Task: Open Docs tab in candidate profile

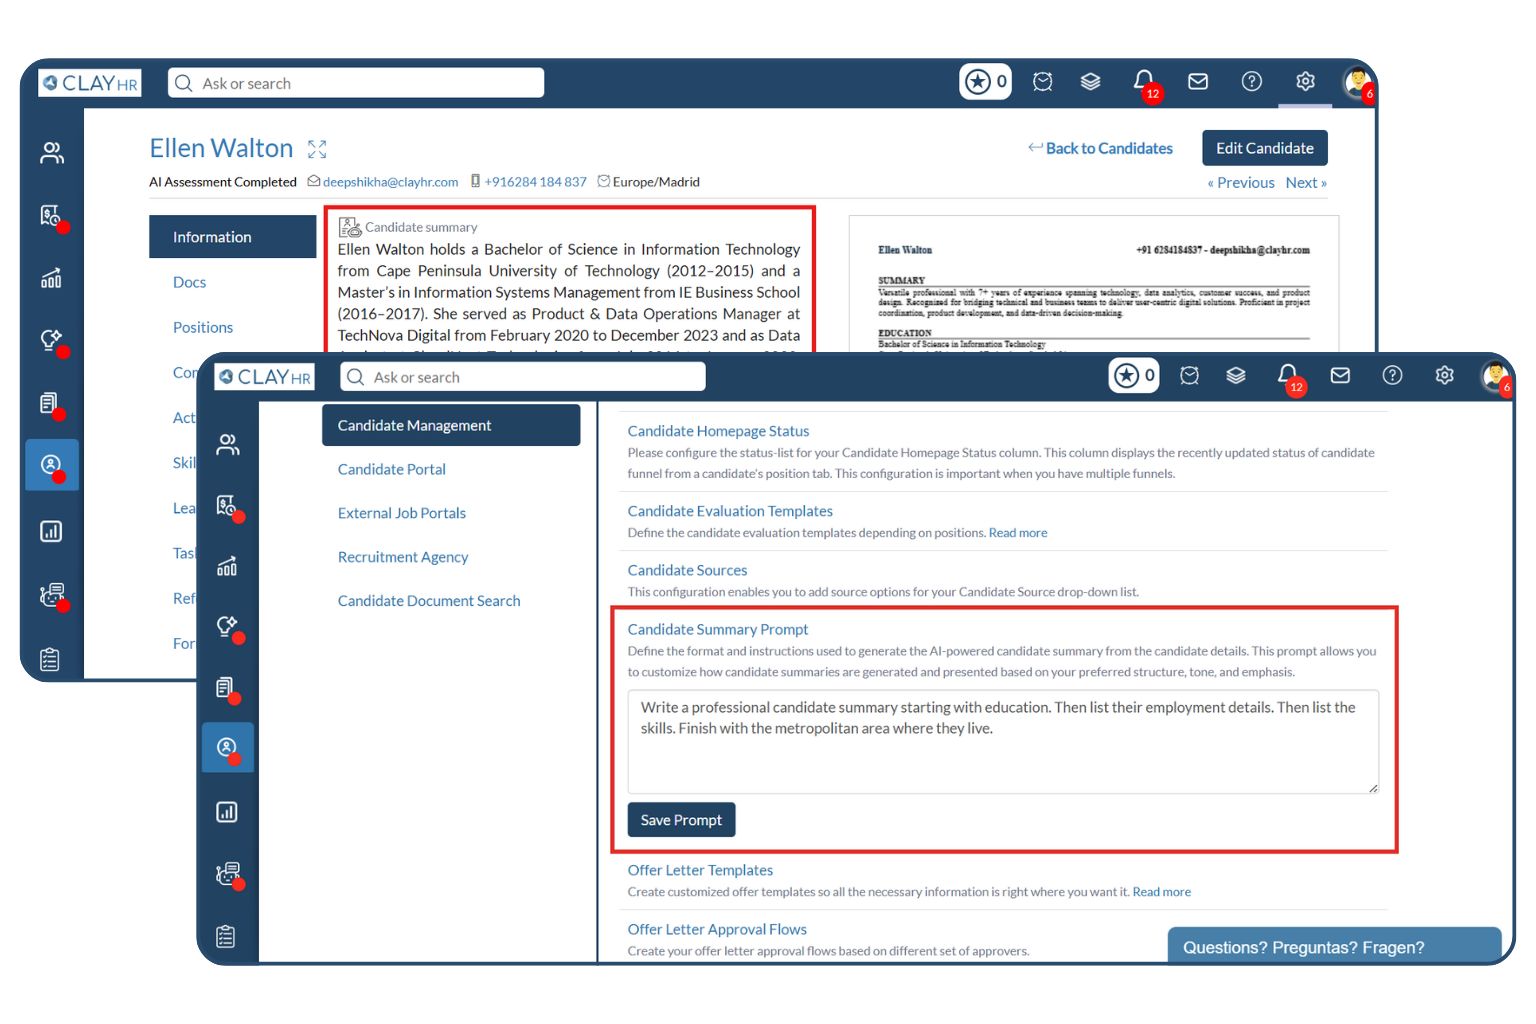Action: coord(189,282)
